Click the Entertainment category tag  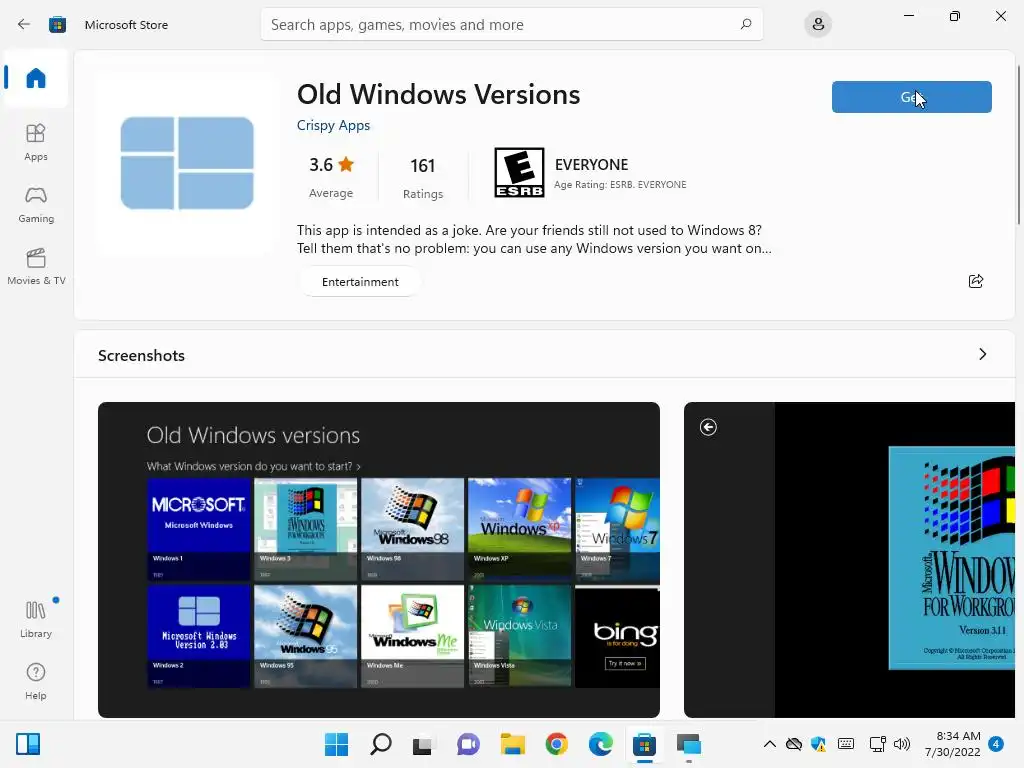click(360, 281)
